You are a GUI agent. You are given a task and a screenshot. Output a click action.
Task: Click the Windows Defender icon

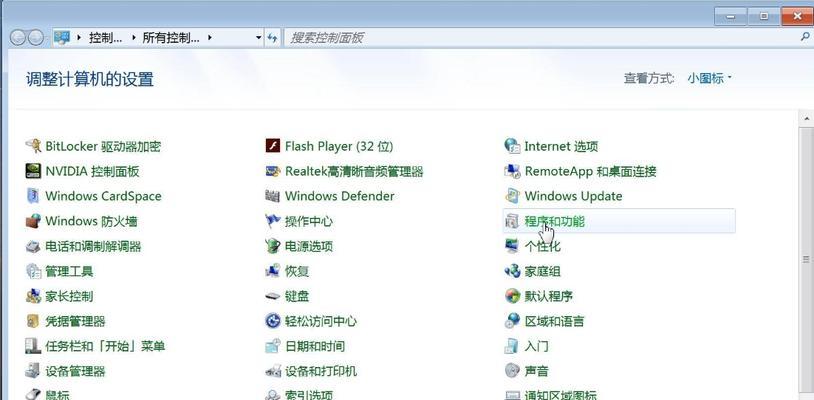coord(273,196)
